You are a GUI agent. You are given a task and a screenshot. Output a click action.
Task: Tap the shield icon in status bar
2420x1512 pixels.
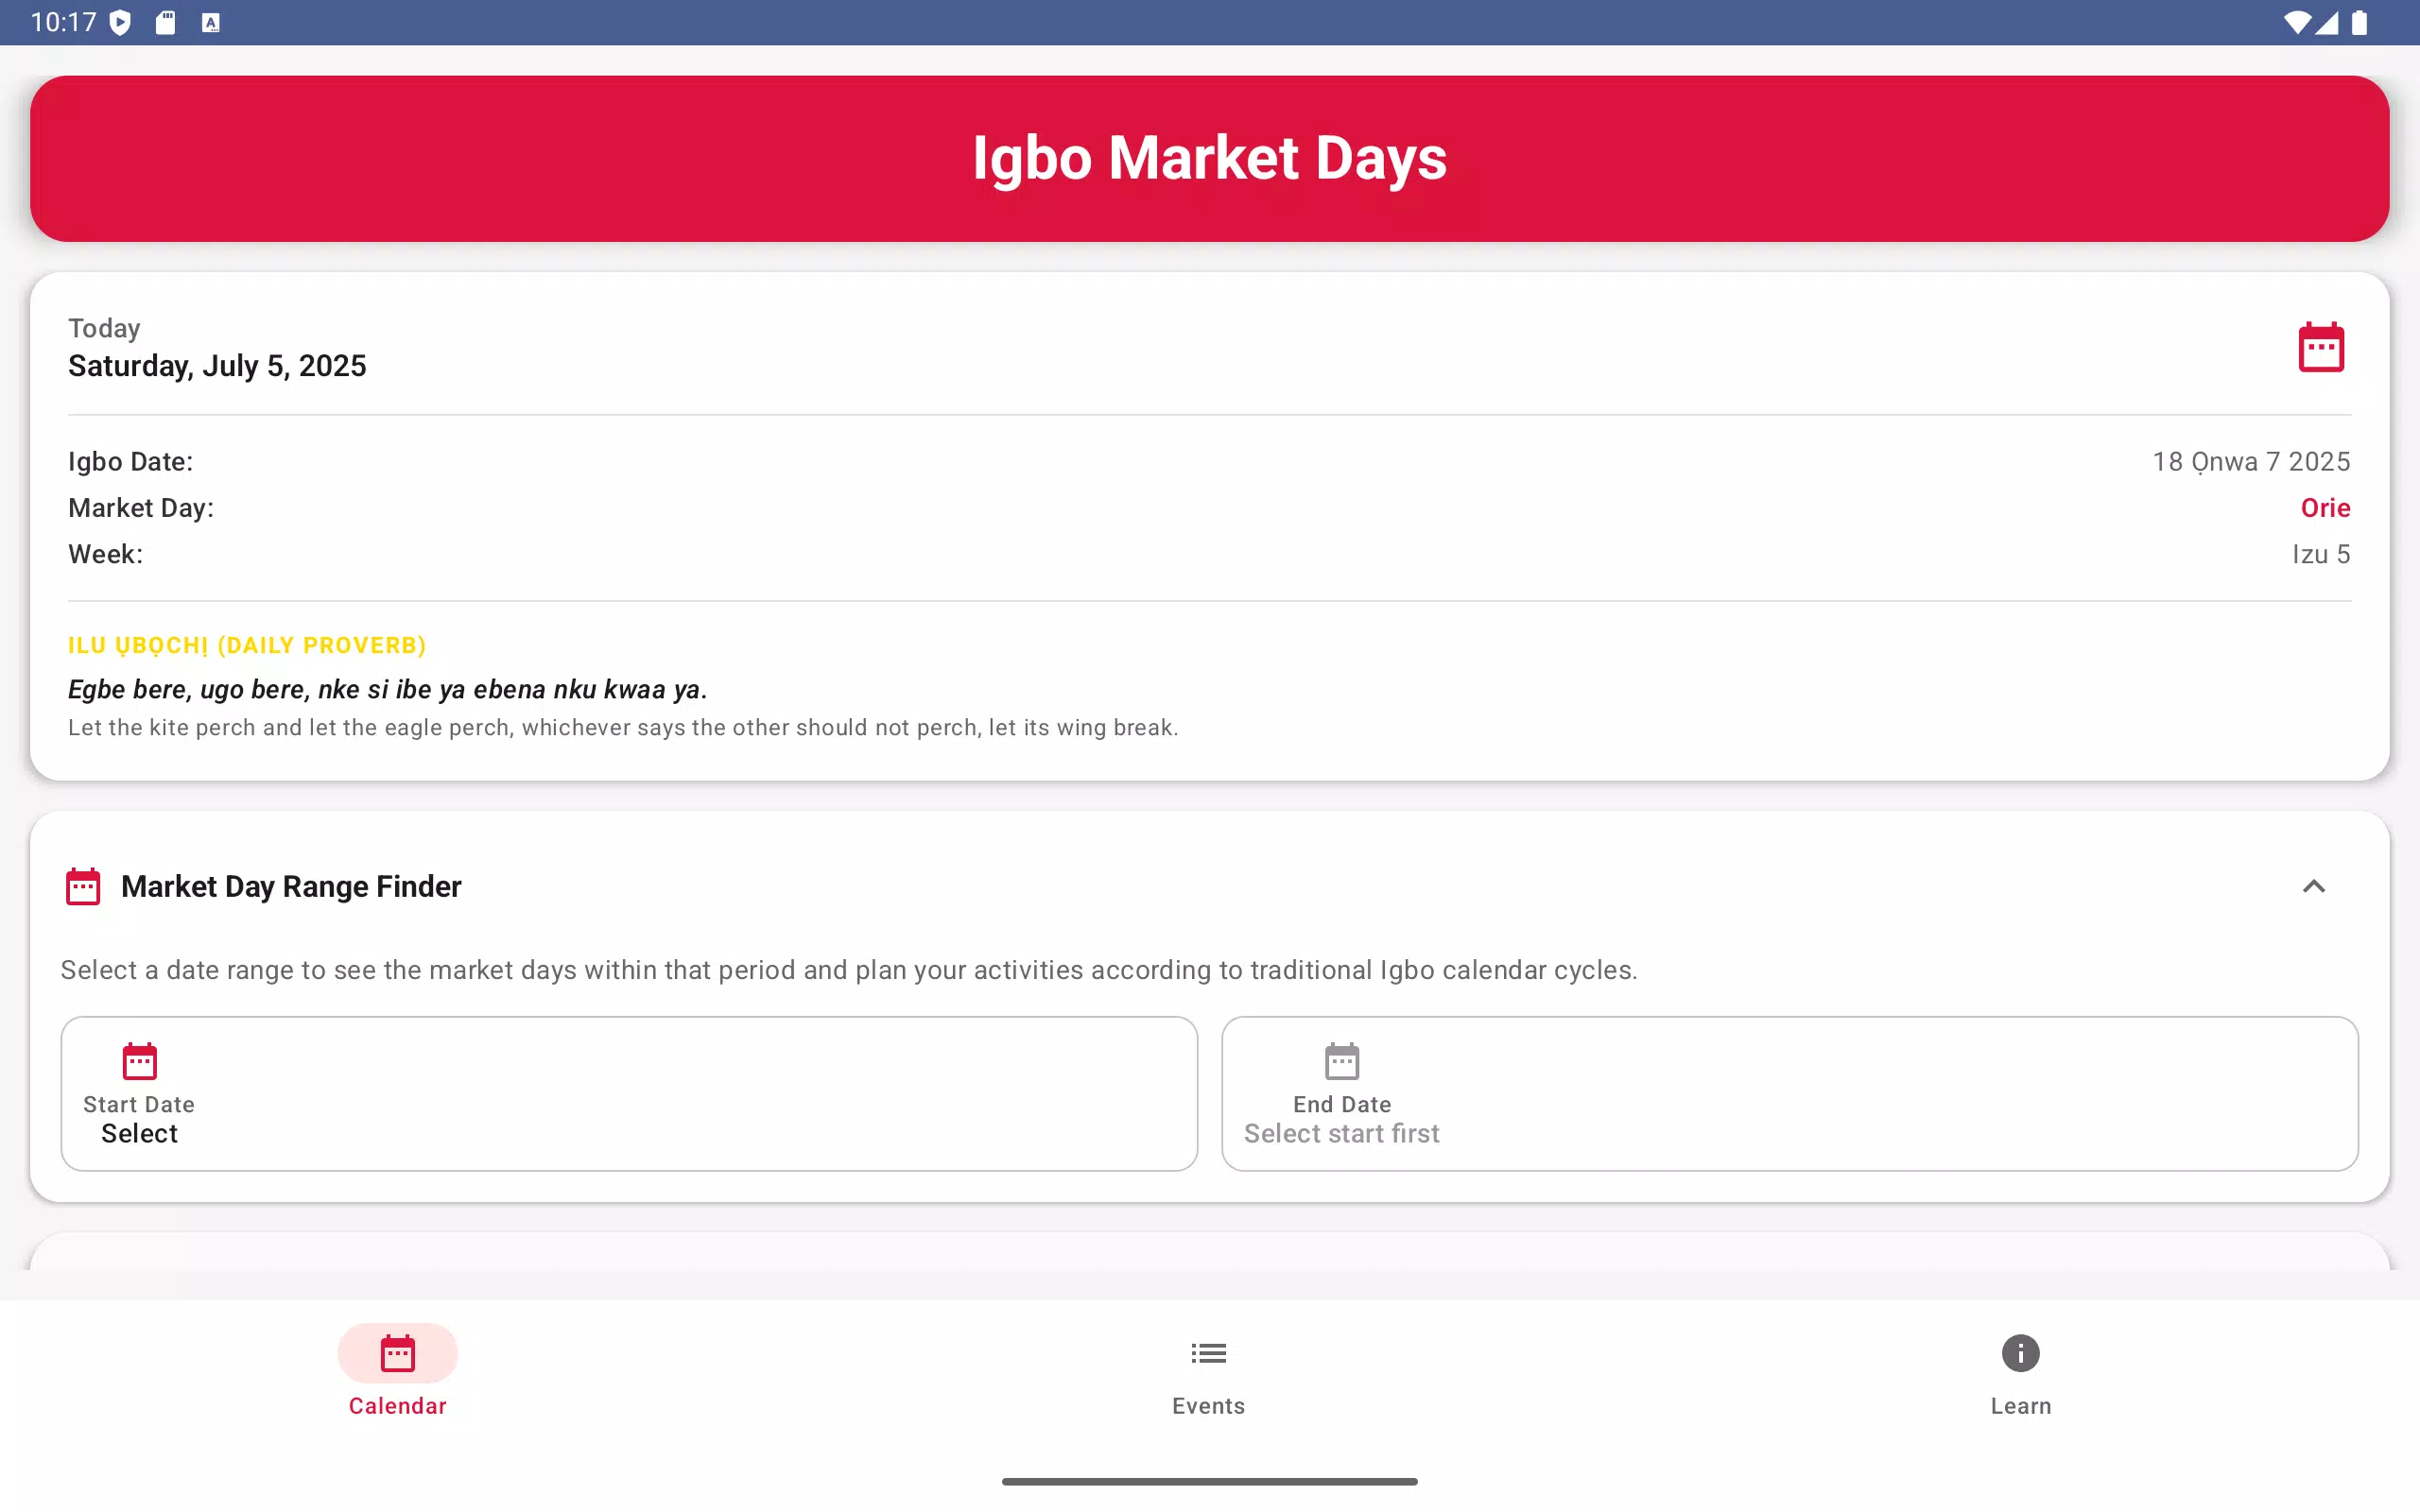[x=120, y=22]
